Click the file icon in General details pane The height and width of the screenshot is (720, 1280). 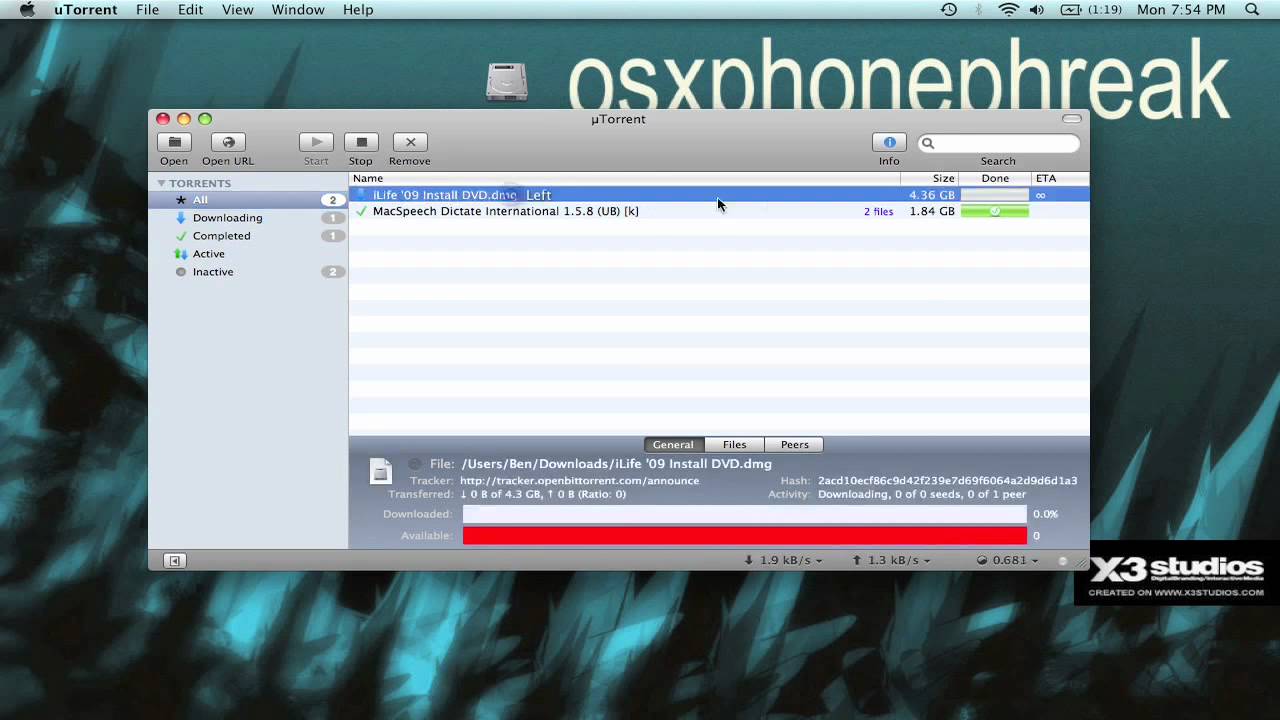point(381,472)
